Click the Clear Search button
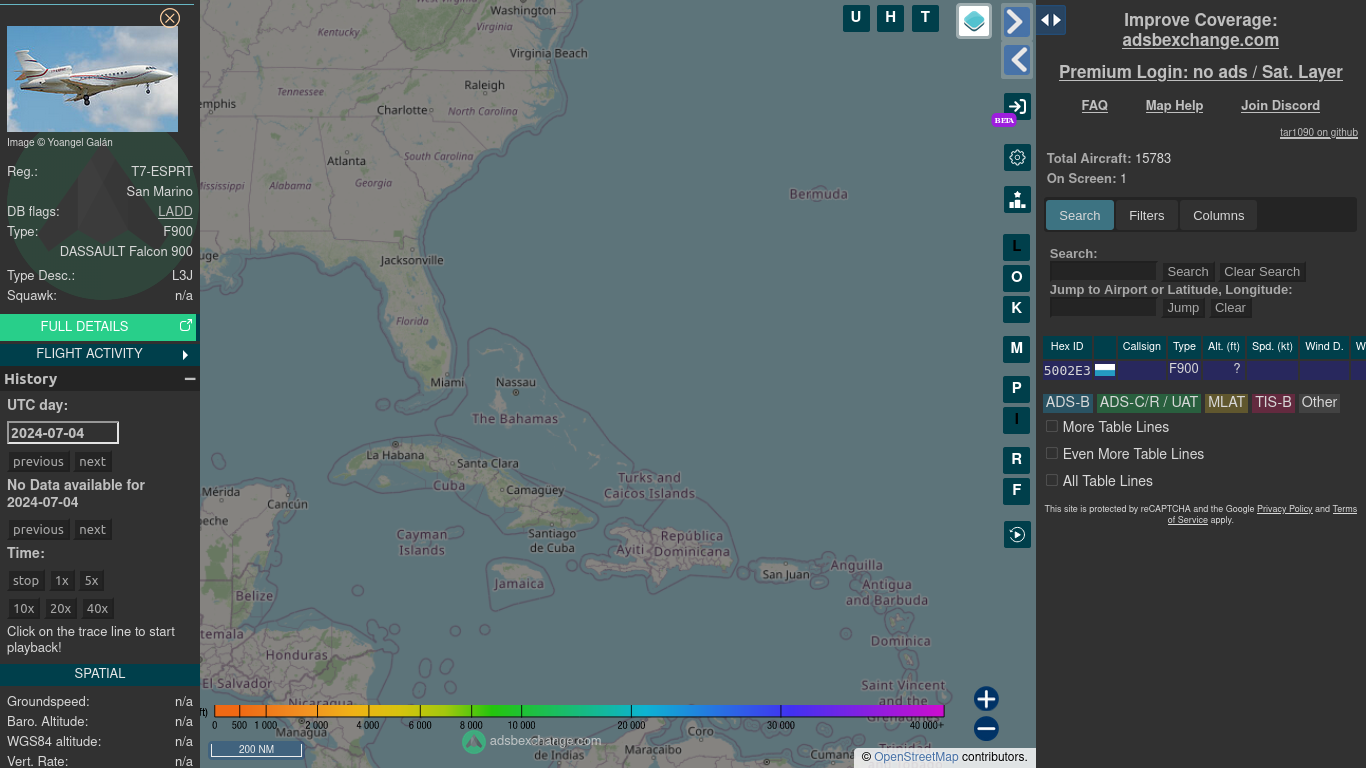Screen dimensions: 1366x768 (1262, 272)
